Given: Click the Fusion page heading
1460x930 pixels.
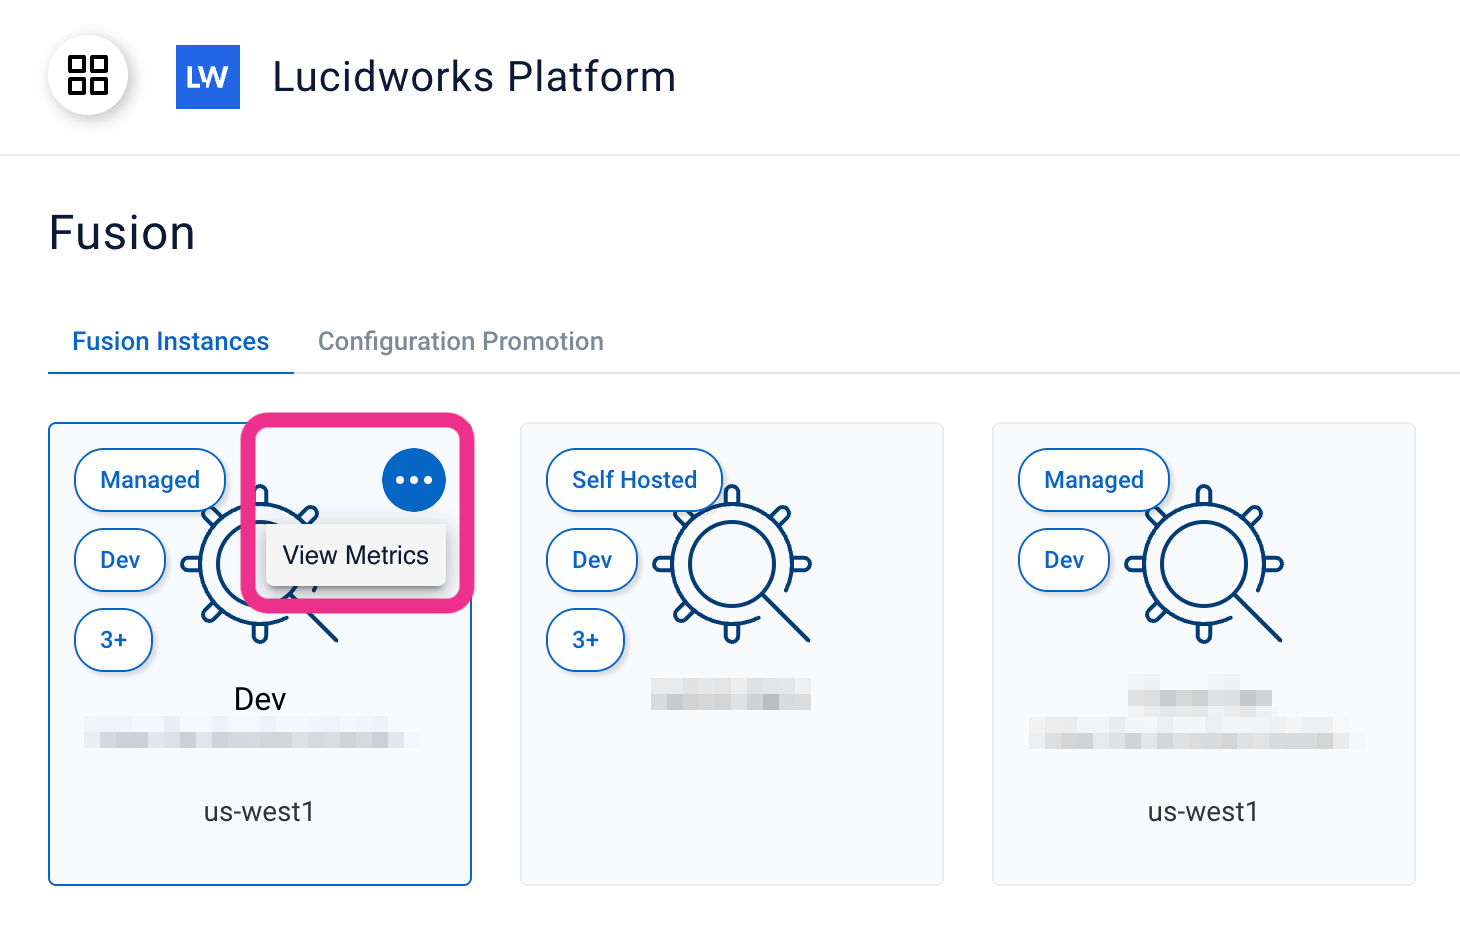Looking at the screenshot, I should (122, 233).
